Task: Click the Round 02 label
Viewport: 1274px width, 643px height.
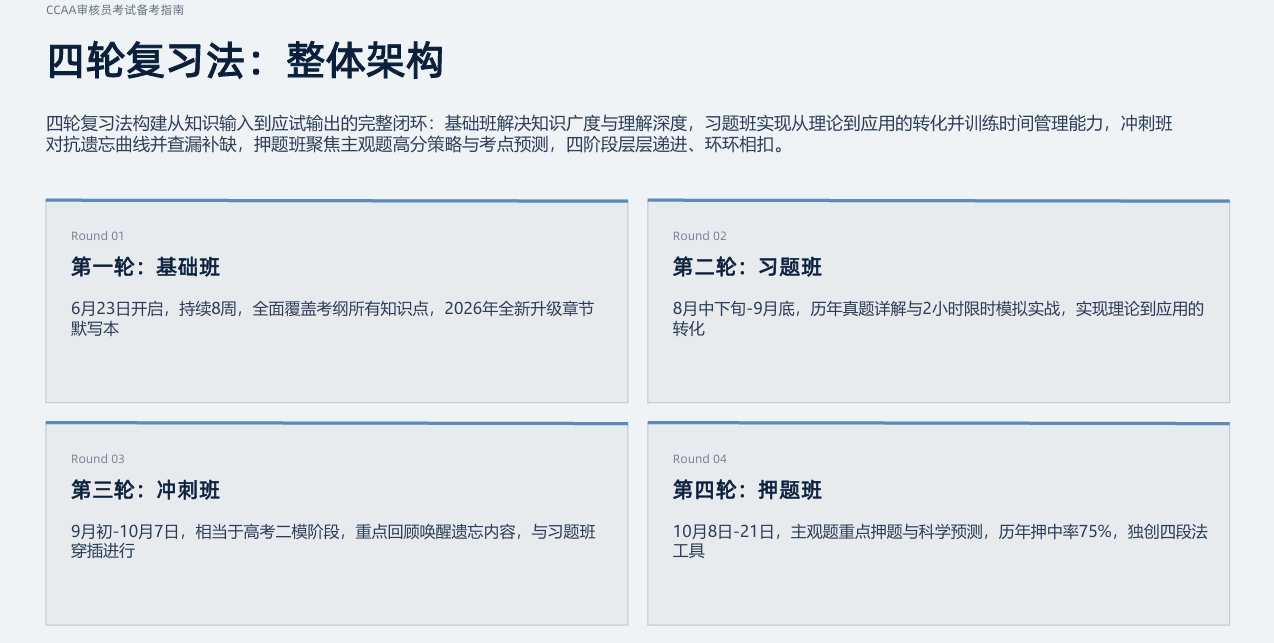Action: tap(700, 236)
